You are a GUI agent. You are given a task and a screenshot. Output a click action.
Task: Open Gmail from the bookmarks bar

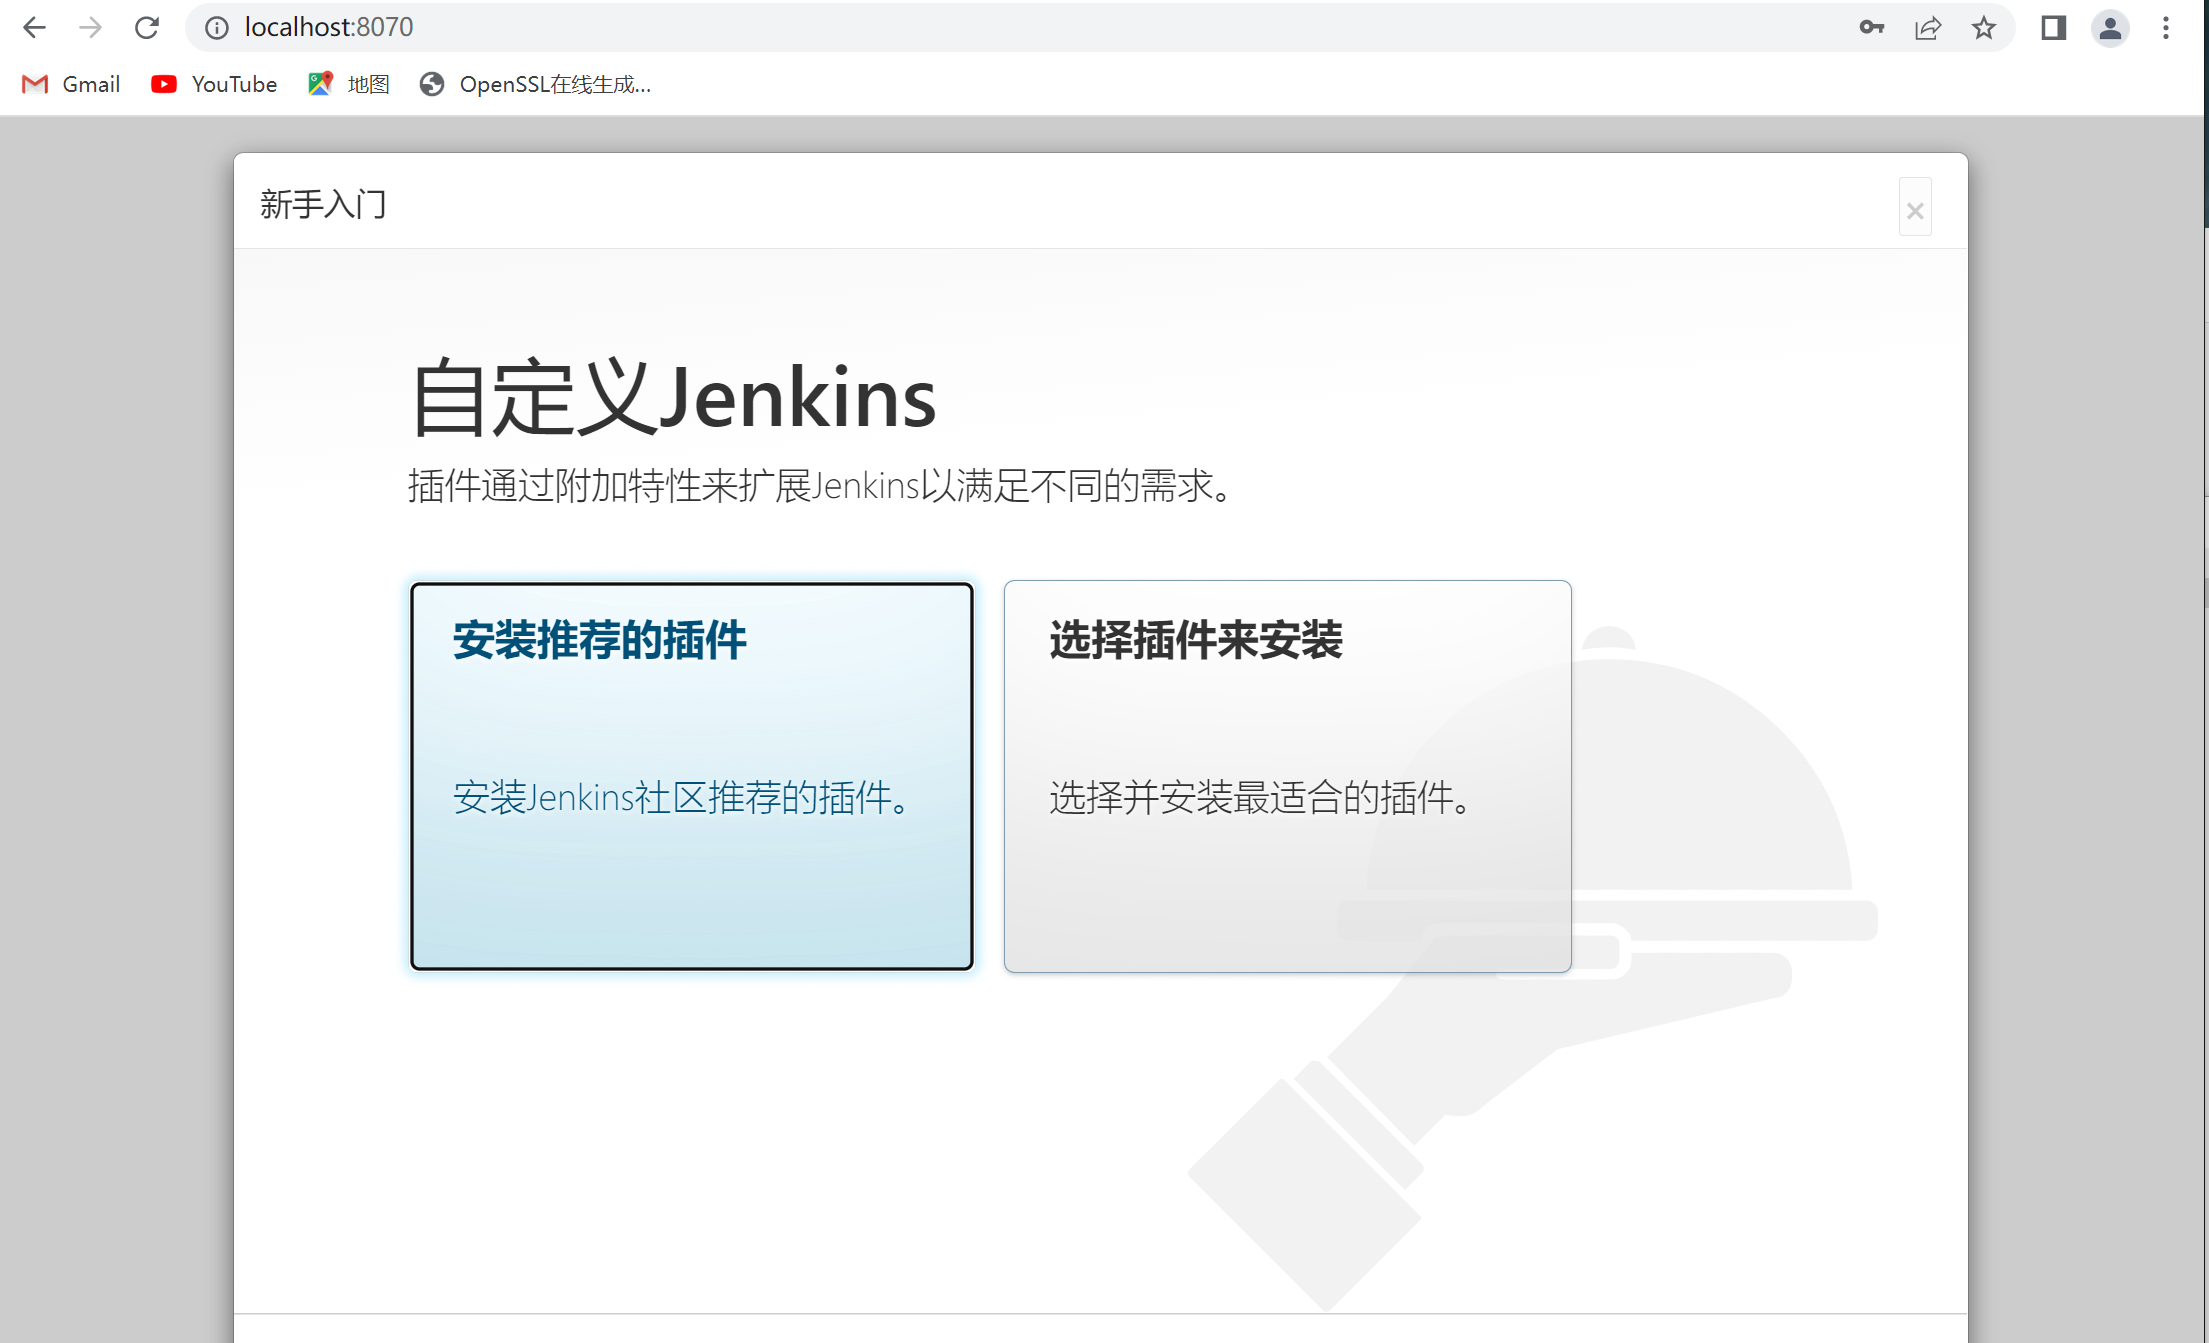[70, 84]
